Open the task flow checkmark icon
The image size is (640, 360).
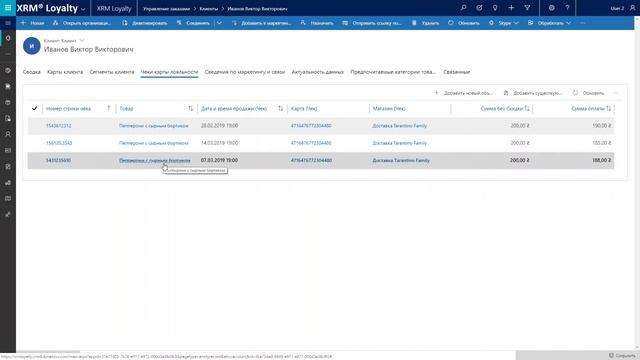(479, 8)
